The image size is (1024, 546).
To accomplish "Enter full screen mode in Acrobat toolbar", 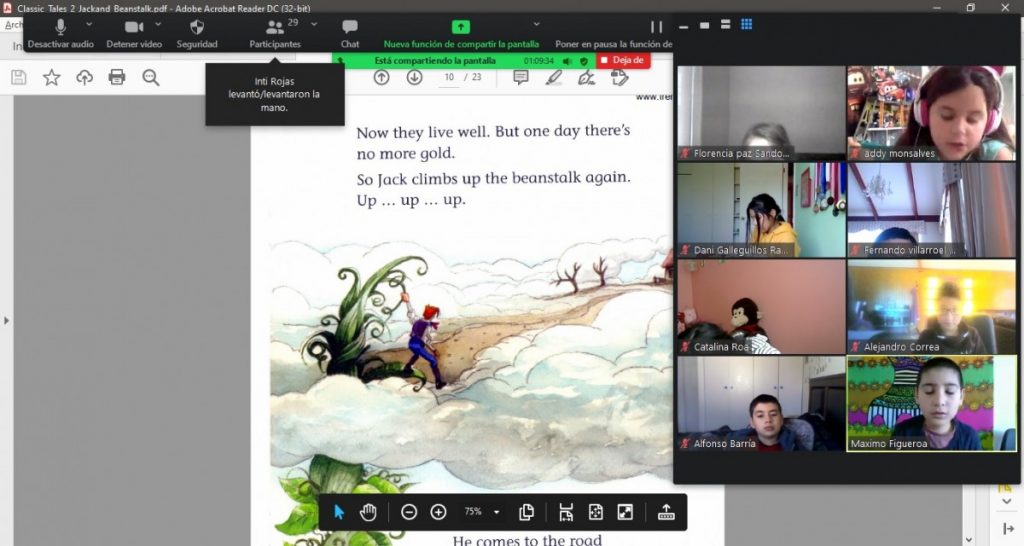I will pyautogui.click(x=625, y=512).
